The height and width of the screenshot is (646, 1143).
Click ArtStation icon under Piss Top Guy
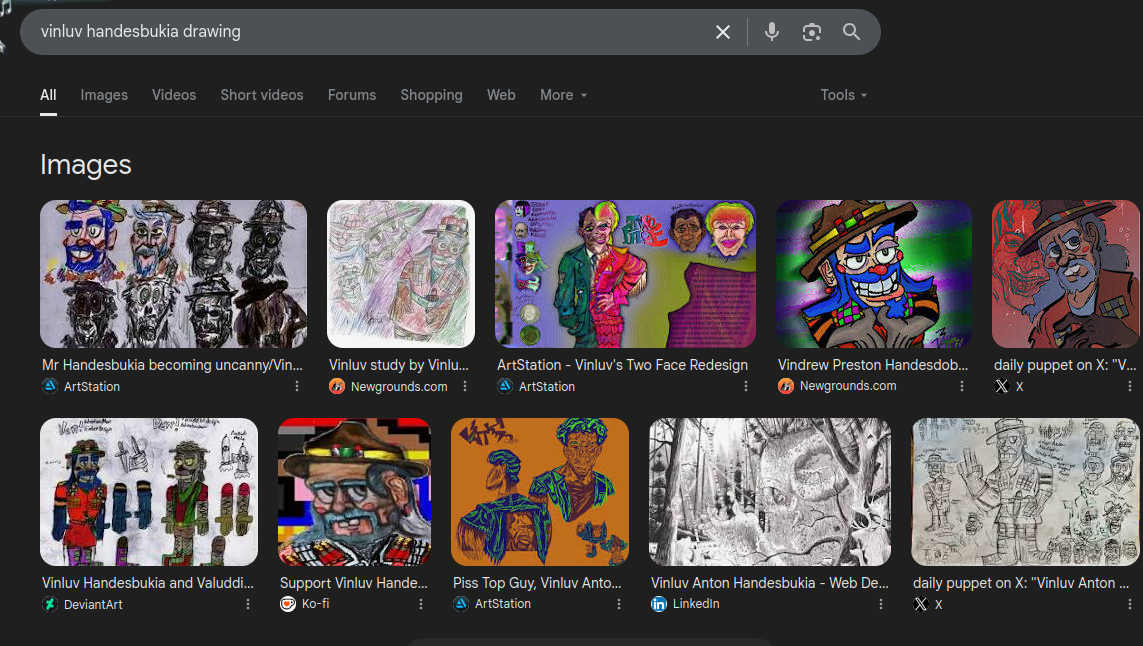point(461,604)
